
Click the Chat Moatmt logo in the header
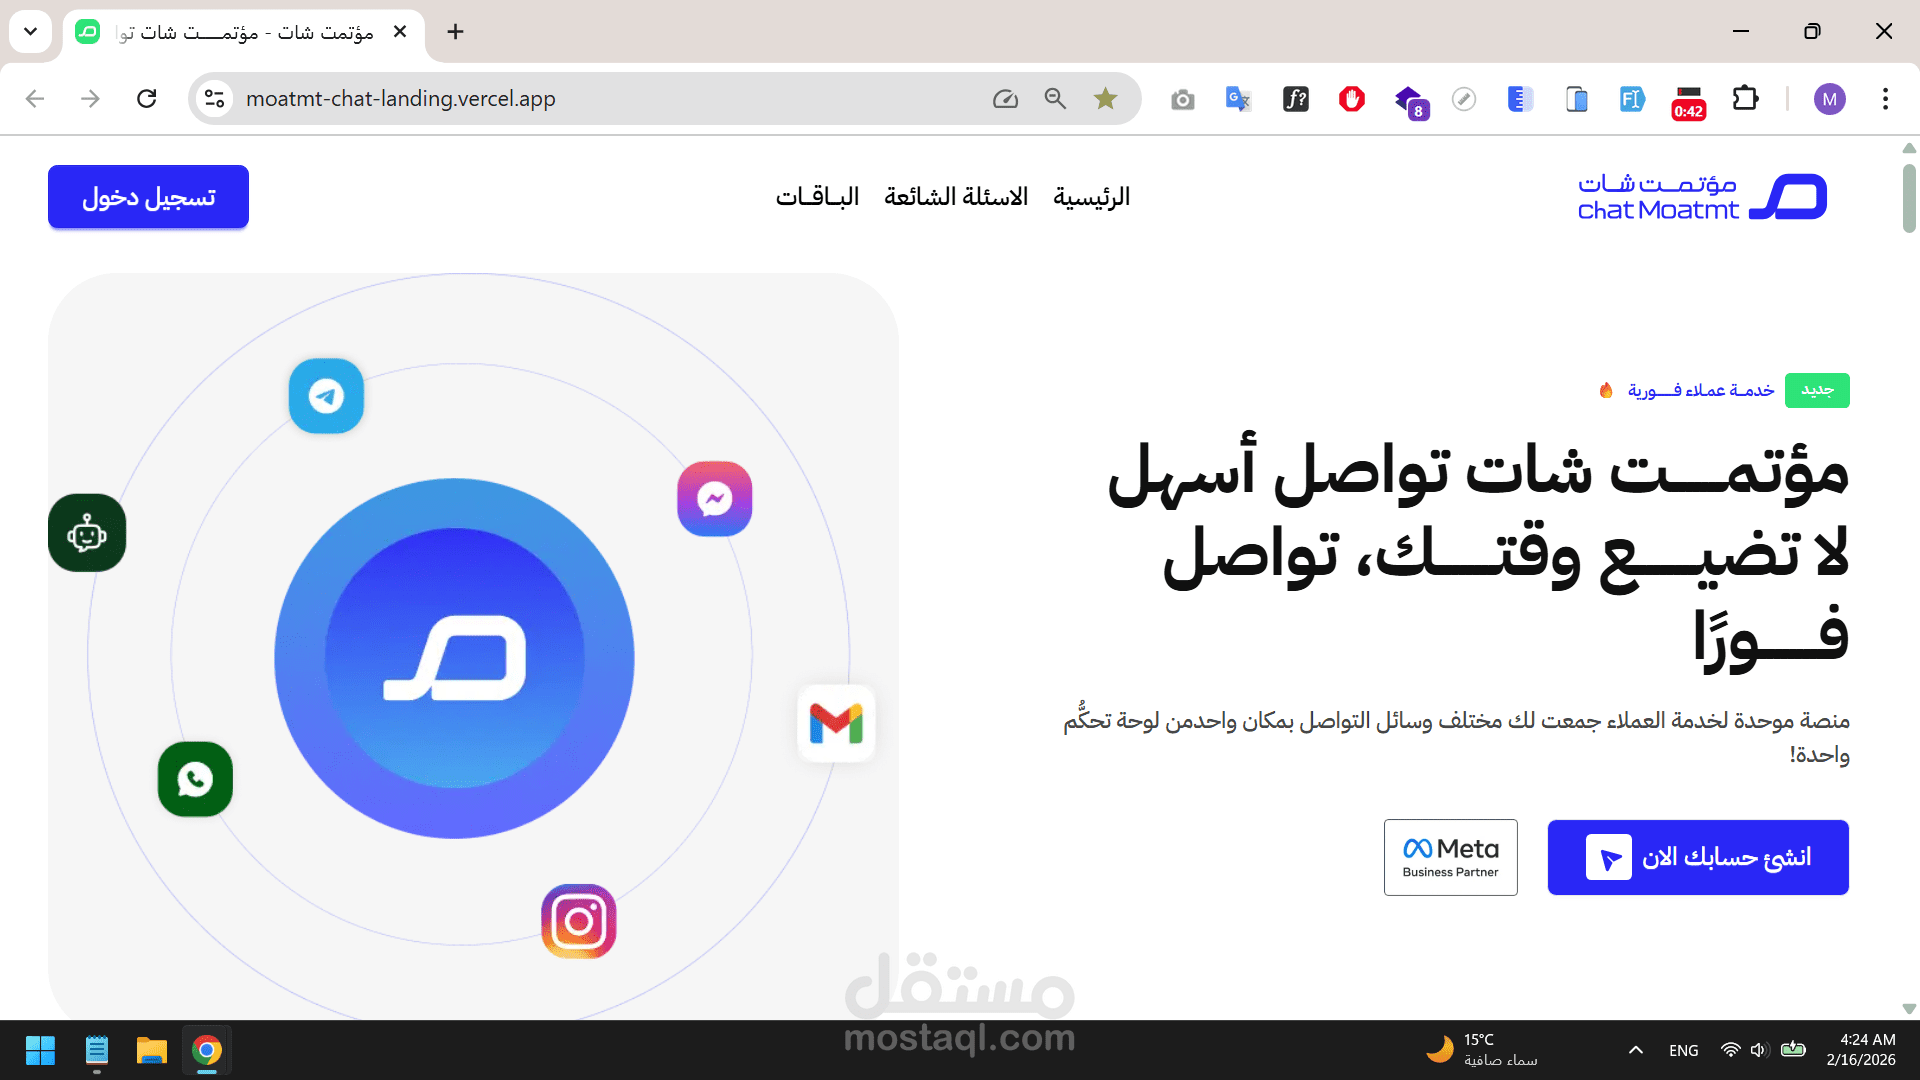tap(1700, 196)
